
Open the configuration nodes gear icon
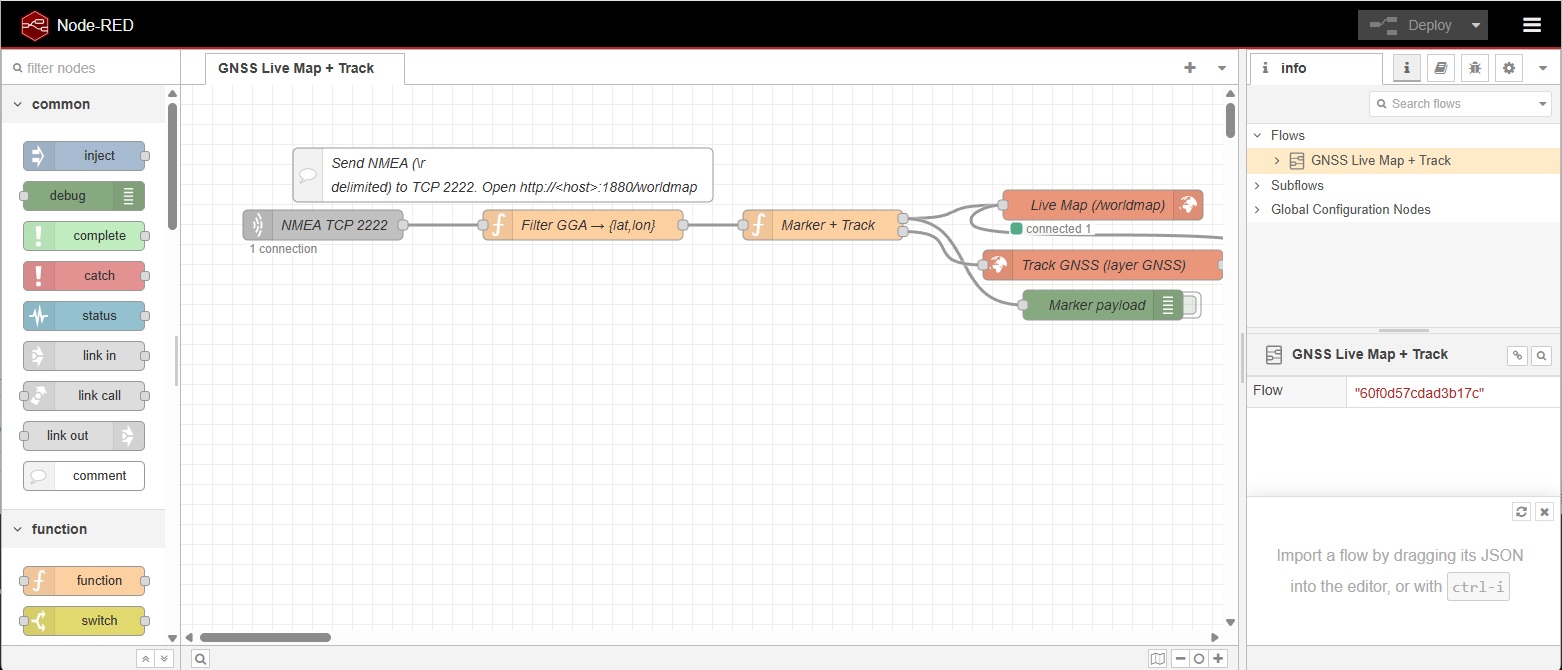1509,68
